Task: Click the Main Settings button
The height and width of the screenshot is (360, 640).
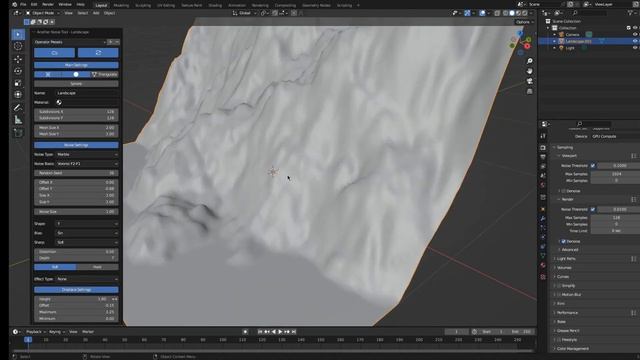Action: pyautogui.click(x=76, y=65)
